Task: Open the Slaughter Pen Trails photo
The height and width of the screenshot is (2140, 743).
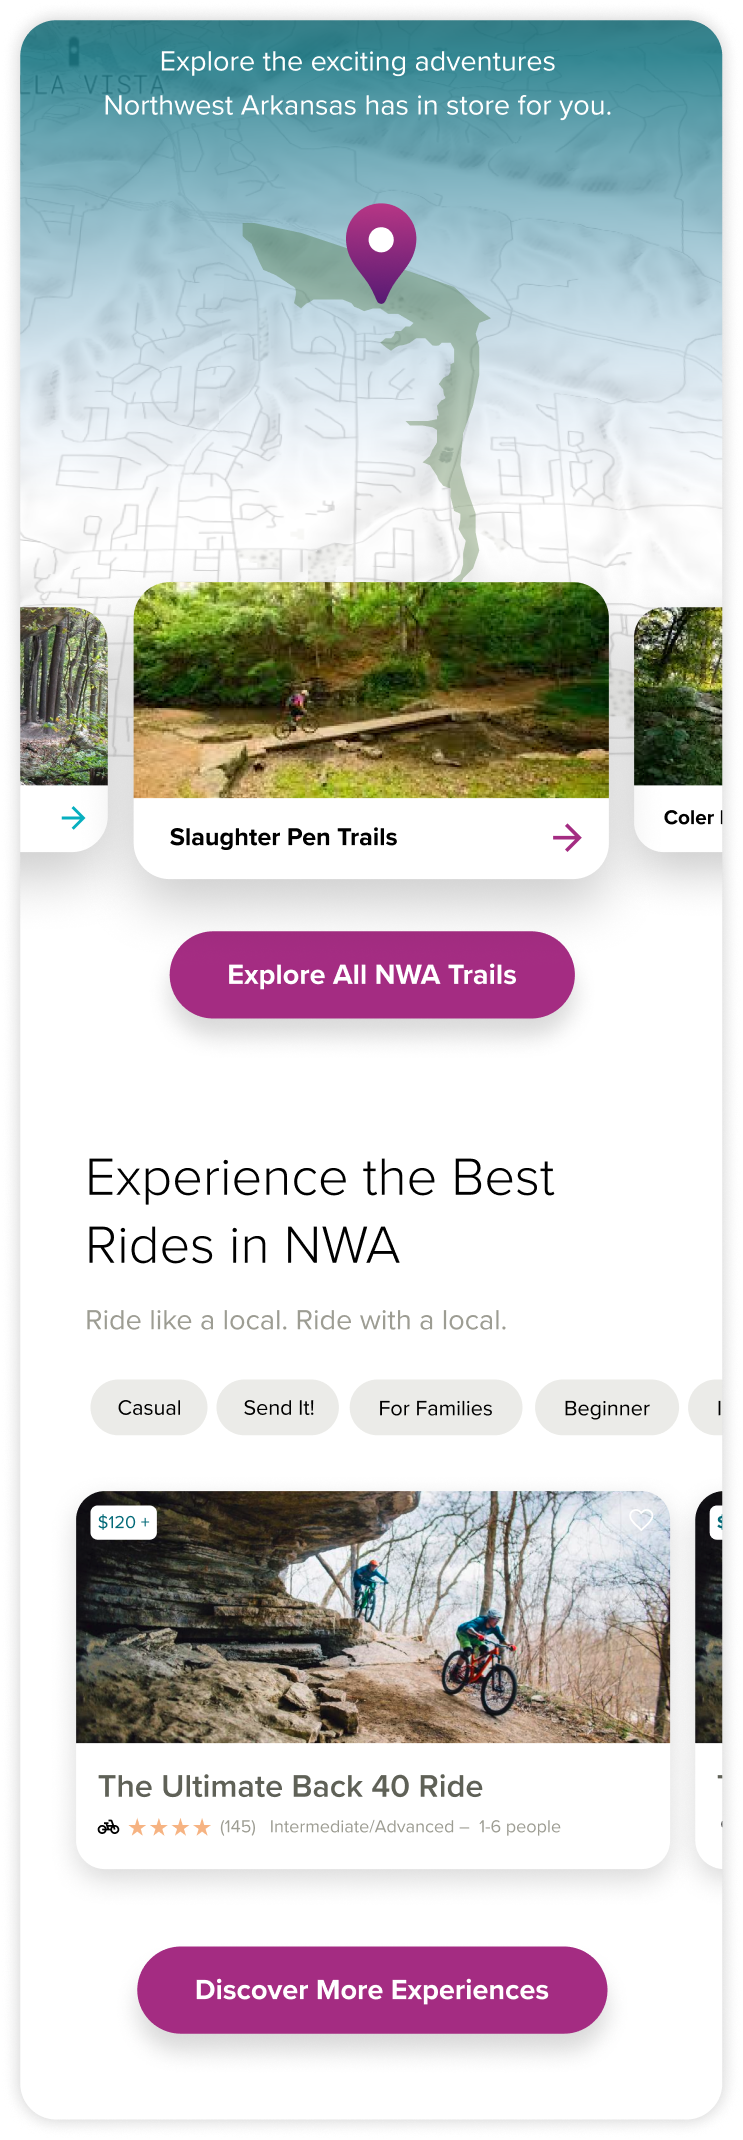Action: coord(371,690)
